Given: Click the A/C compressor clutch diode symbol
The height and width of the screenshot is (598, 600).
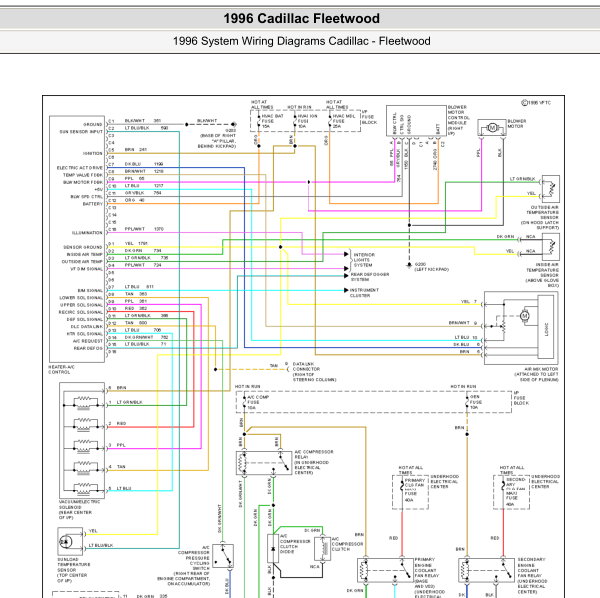Looking at the screenshot, I should [273, 549].
